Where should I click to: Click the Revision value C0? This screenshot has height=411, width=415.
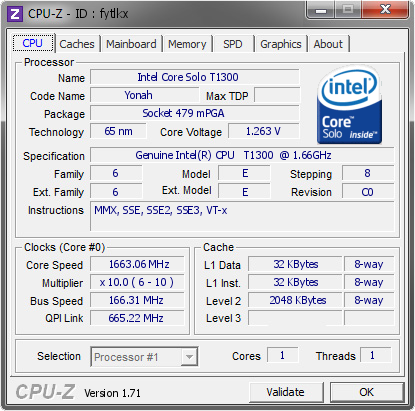(368, 192)
